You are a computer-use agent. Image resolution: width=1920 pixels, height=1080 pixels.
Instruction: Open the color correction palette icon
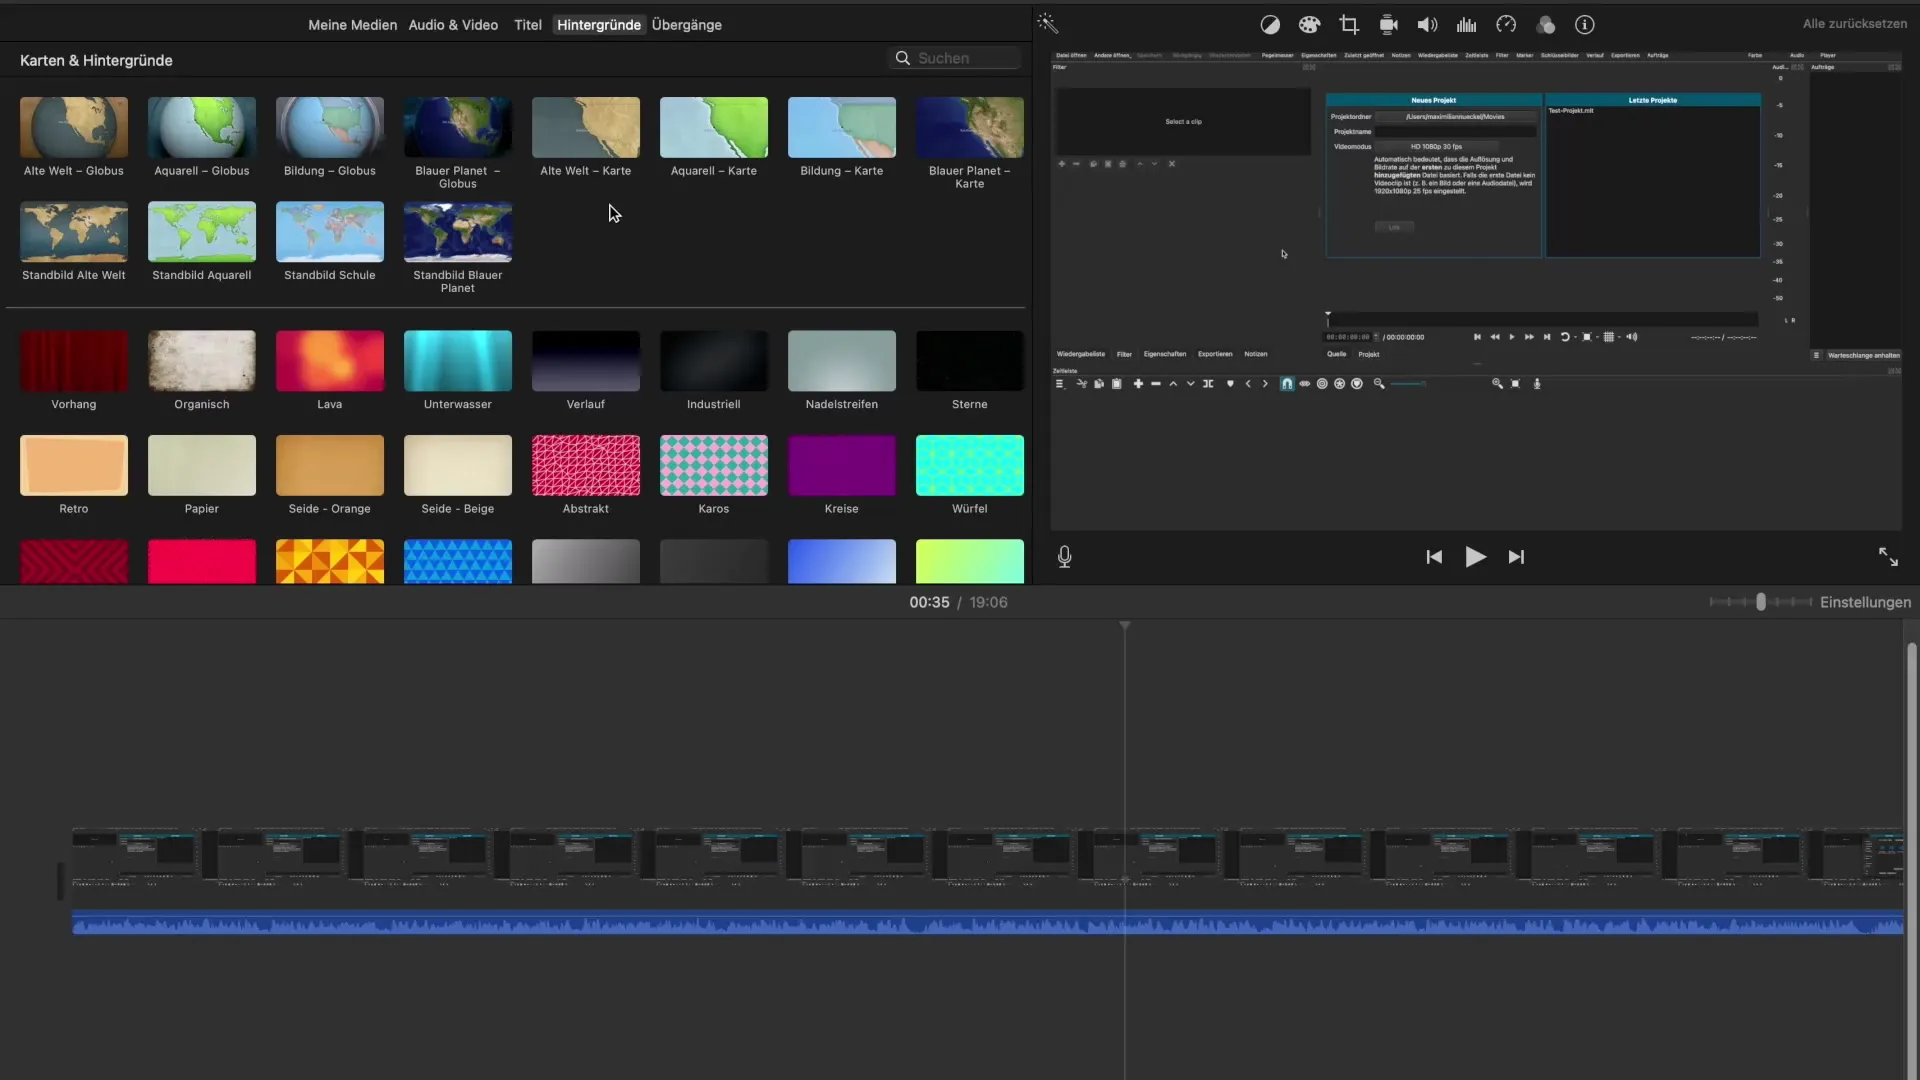(1309, 25)
